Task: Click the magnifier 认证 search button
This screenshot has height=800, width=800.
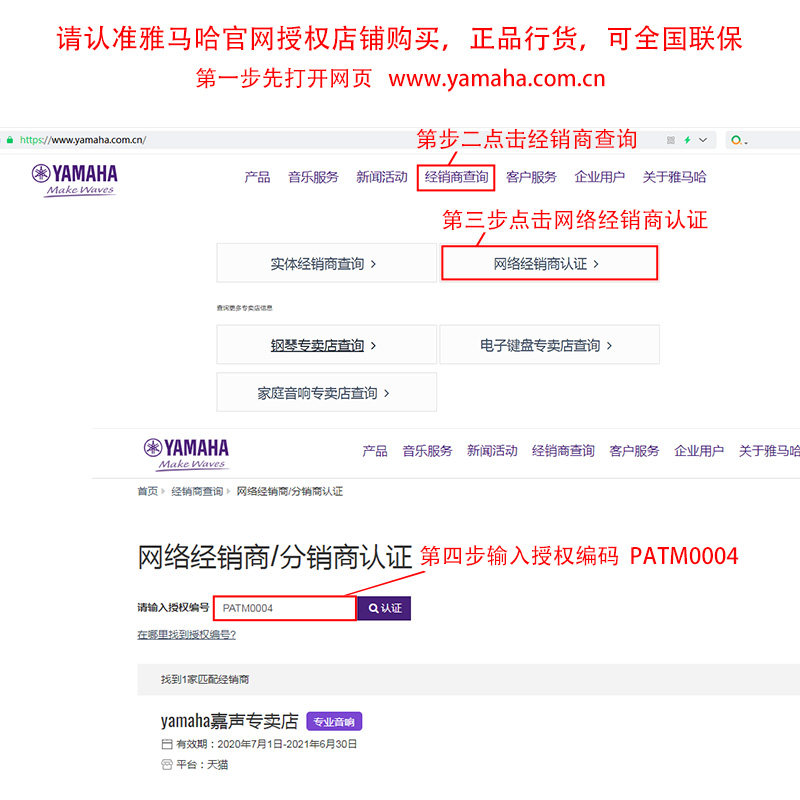Action: coord(384,608)
